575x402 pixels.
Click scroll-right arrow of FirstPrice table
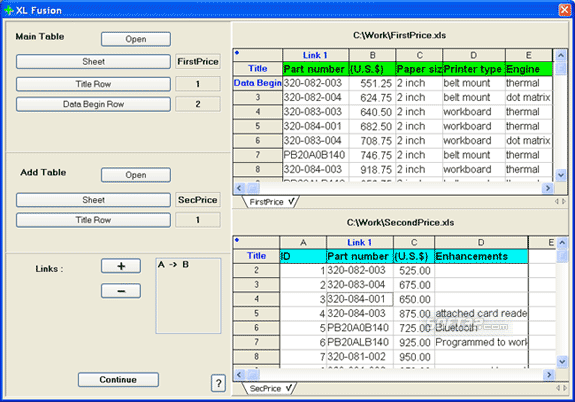coord(547,188)
